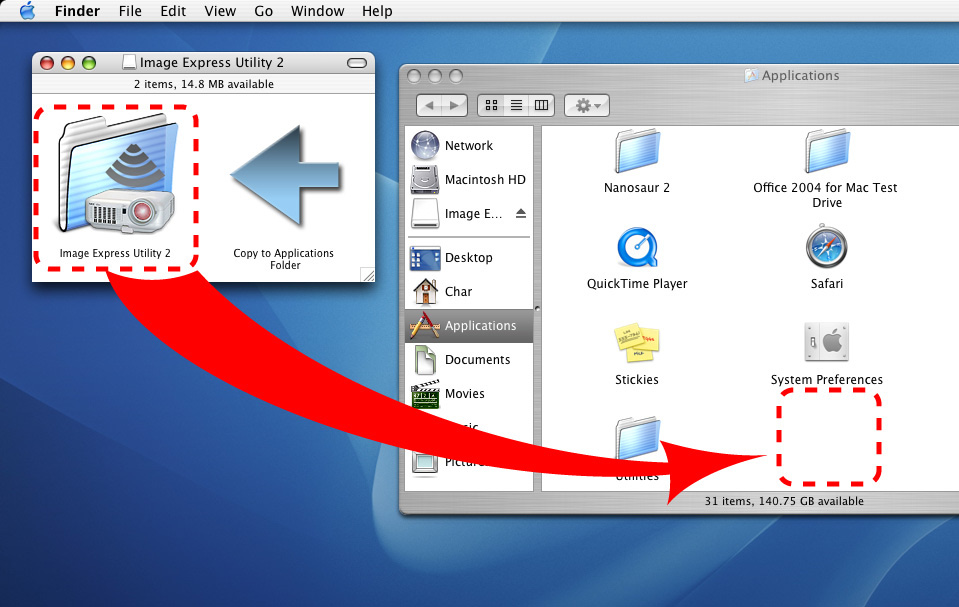Select the Safari application icon
This screenshot has height=607, width=959.
coord(827,248)
